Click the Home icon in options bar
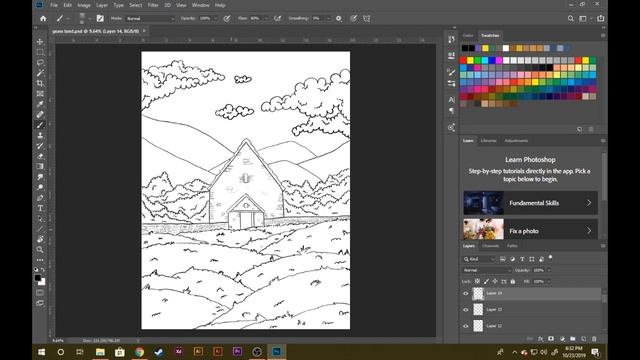This screenshot has height=360, width=640. [43, 18]
